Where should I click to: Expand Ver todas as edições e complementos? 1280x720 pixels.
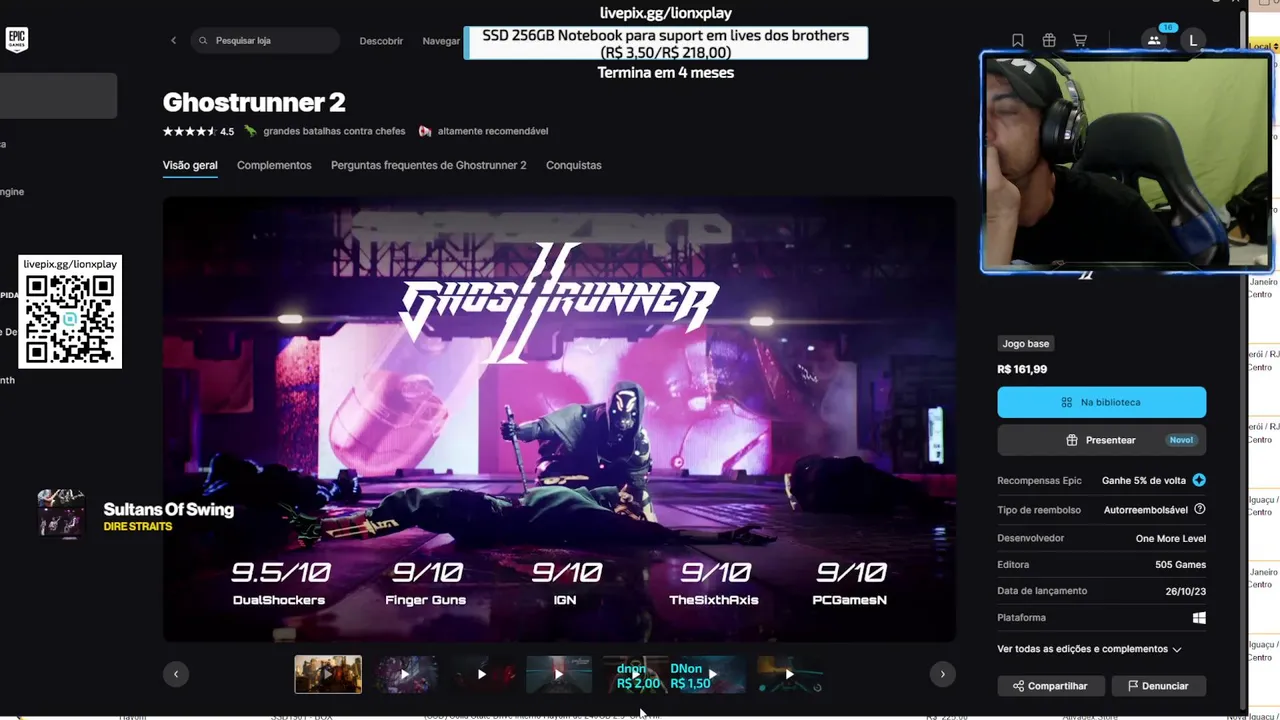pos(1089,649)
